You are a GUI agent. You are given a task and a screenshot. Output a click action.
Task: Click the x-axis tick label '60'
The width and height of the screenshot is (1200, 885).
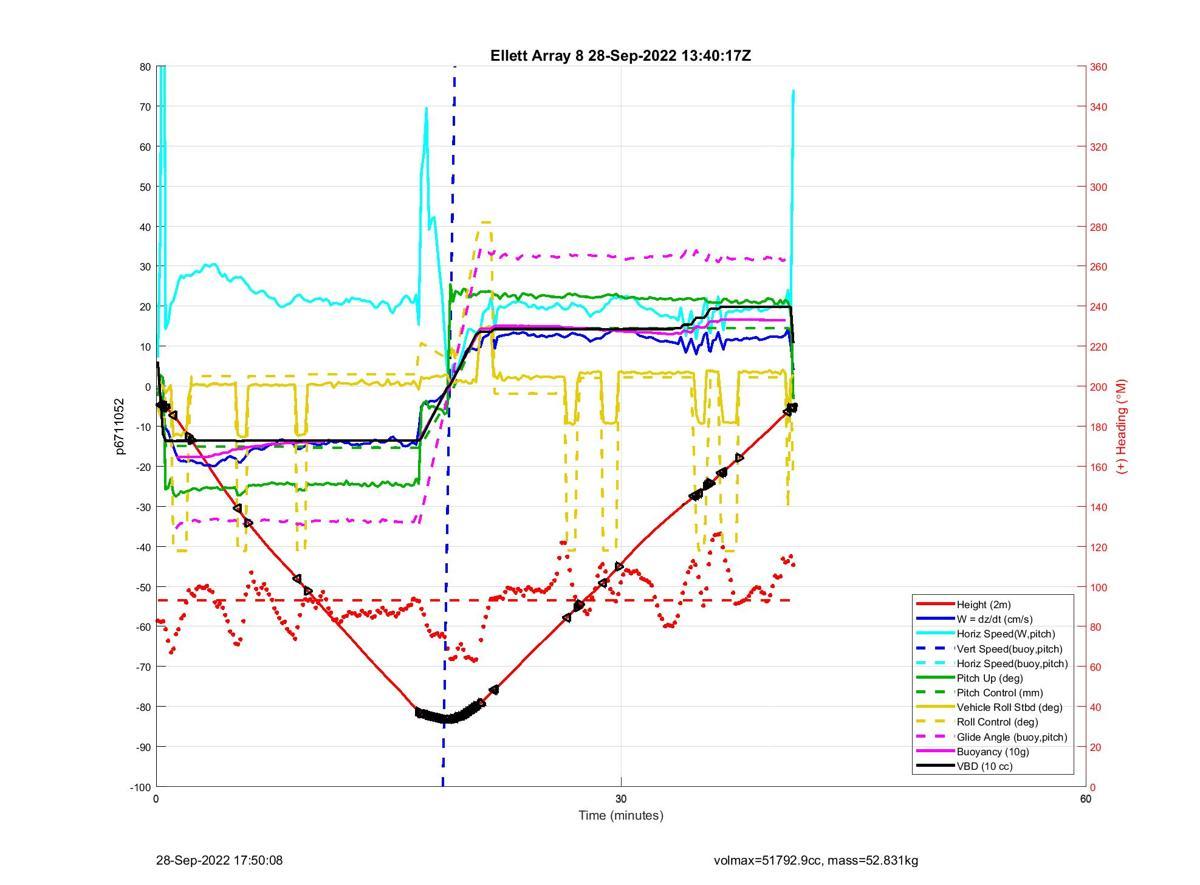point(1086,799)
